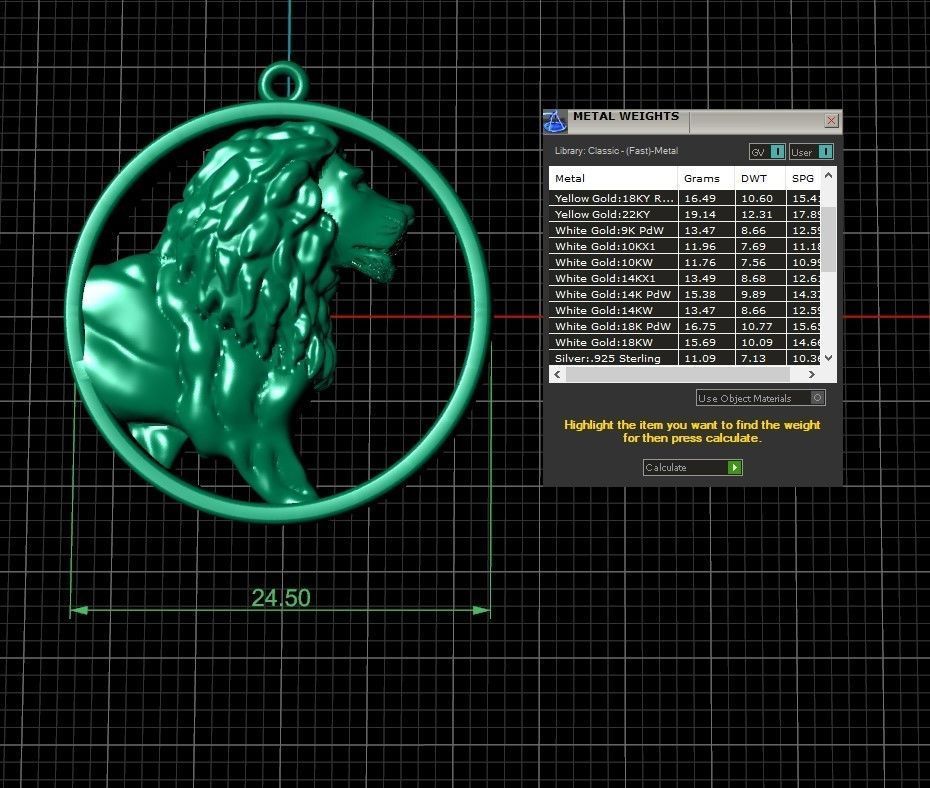Select the White Gold:10KW row
Image resolution: width=930 pixels, height=788 pixels.
tap(685, 262)
